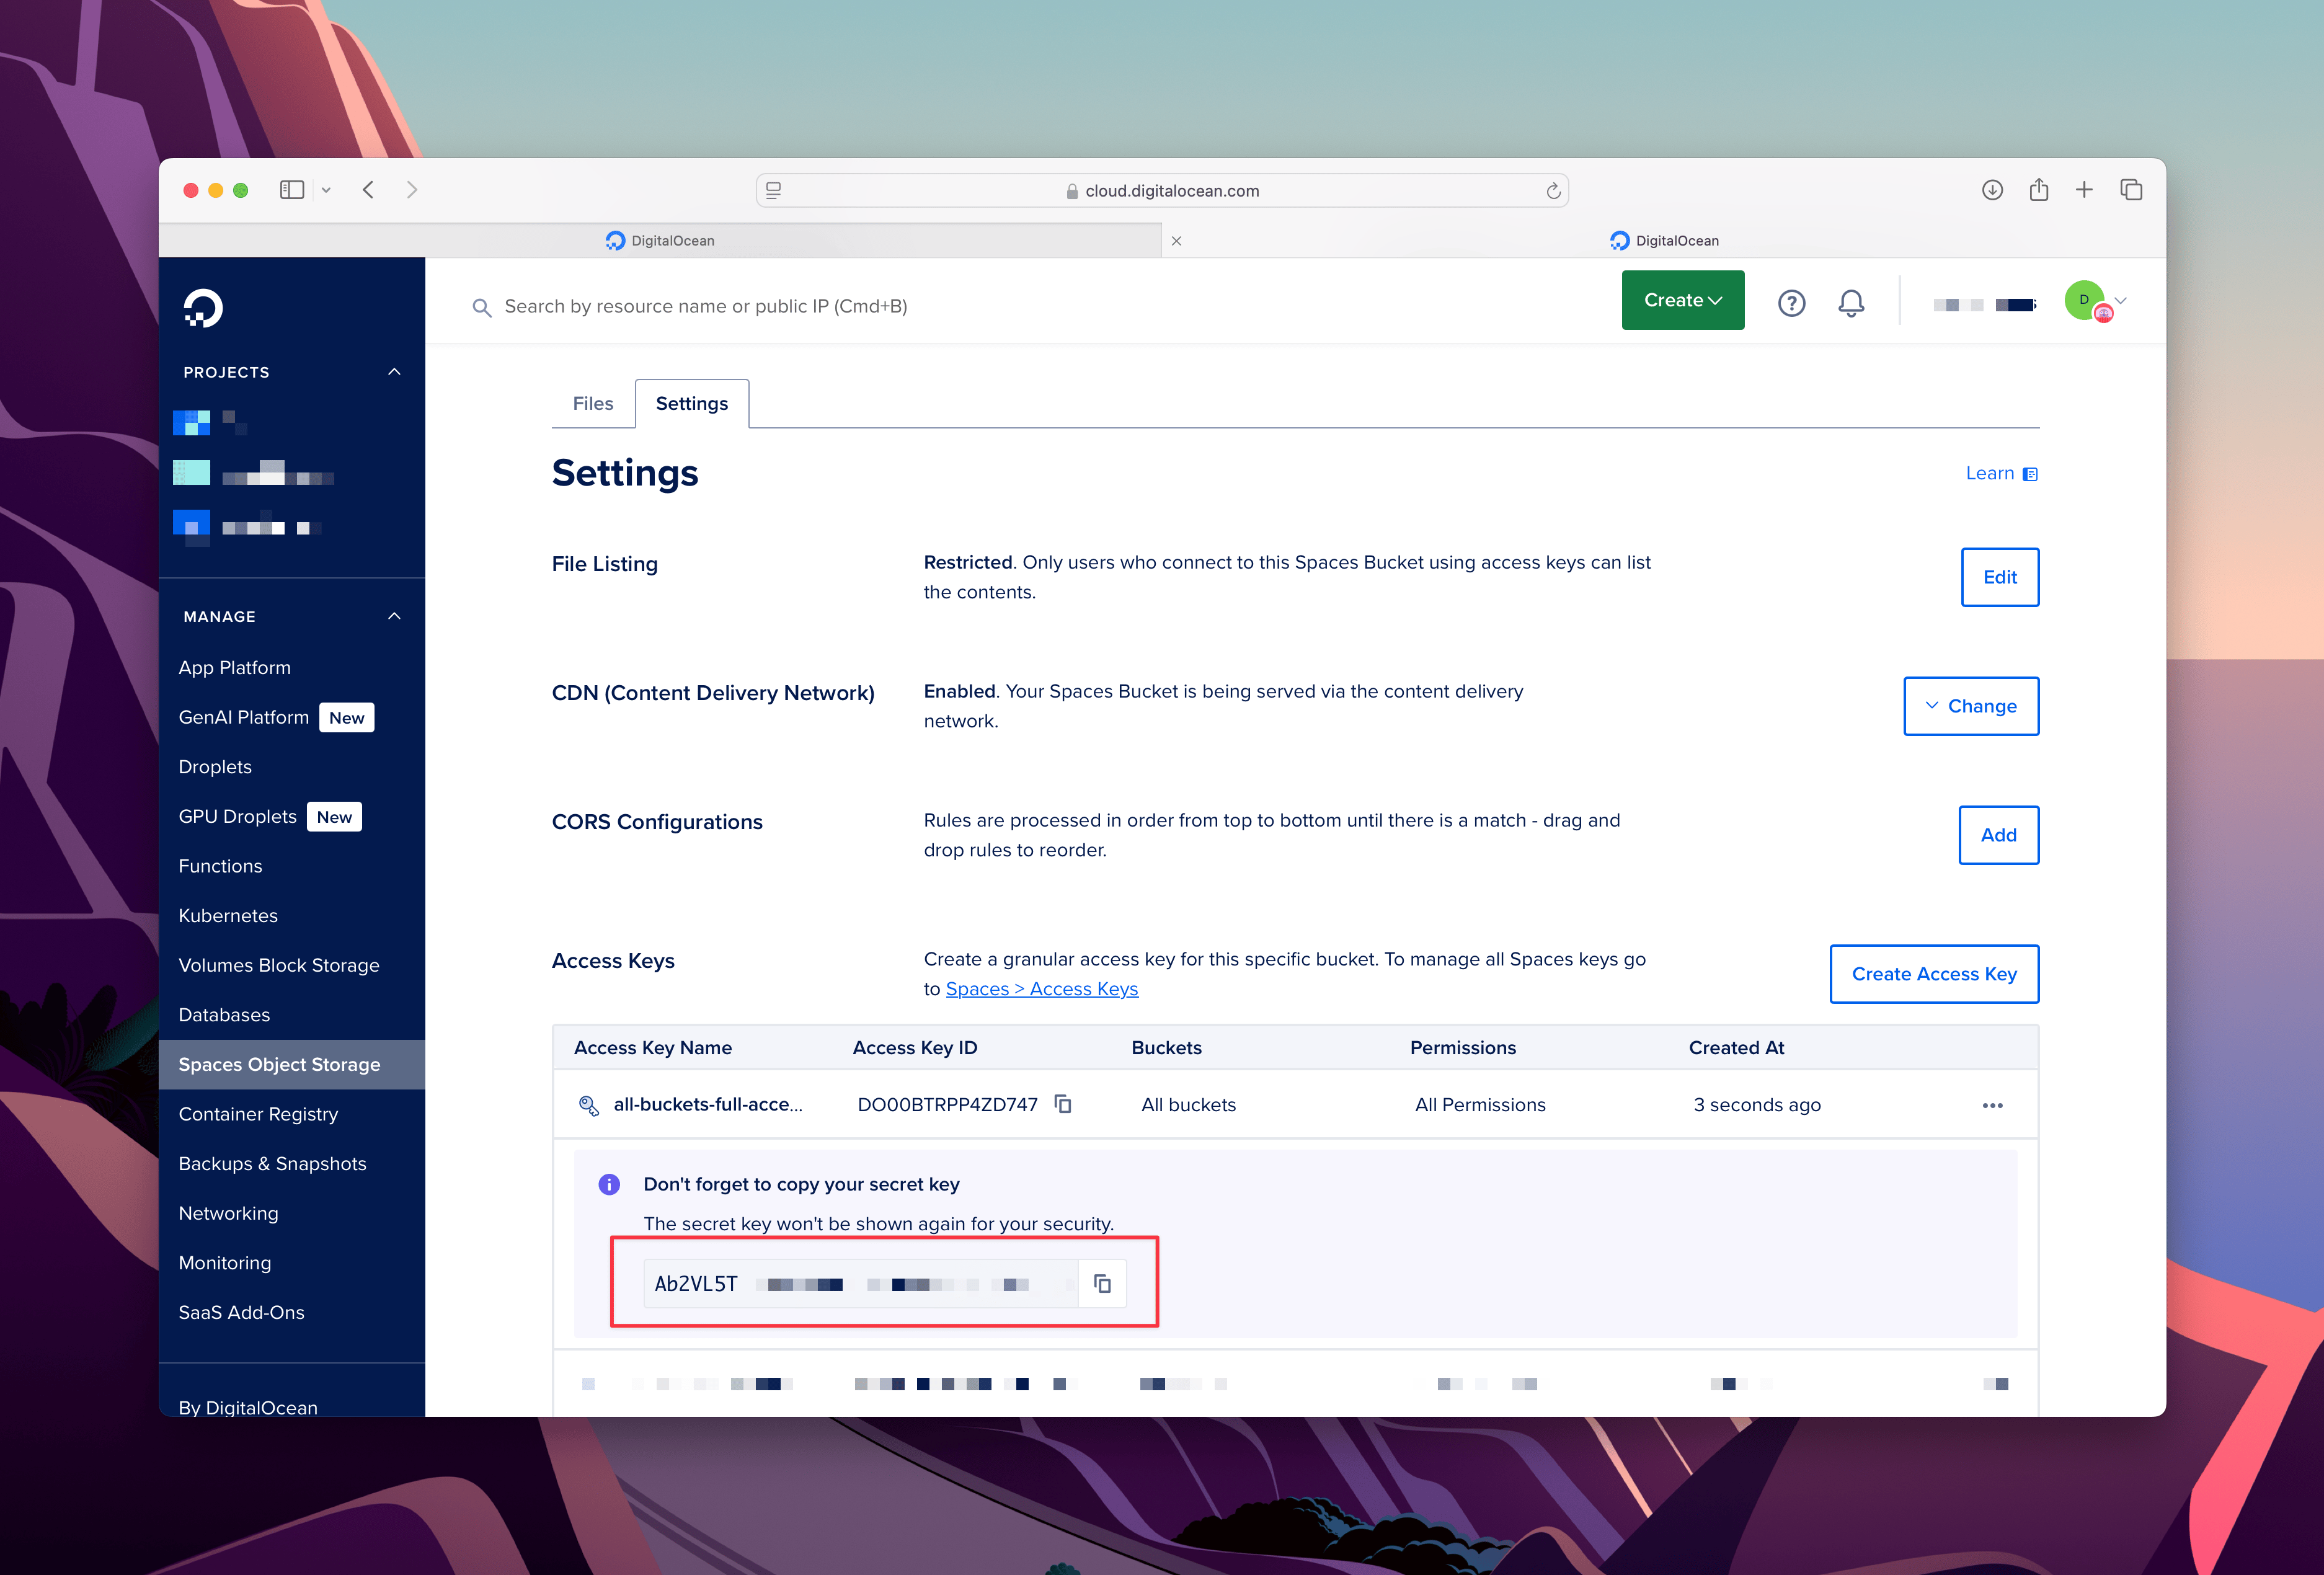Image resolution: width=2324 pixels, height=1575 pixels.
Task: Click the search by resource name field
Action: point(705,307)
